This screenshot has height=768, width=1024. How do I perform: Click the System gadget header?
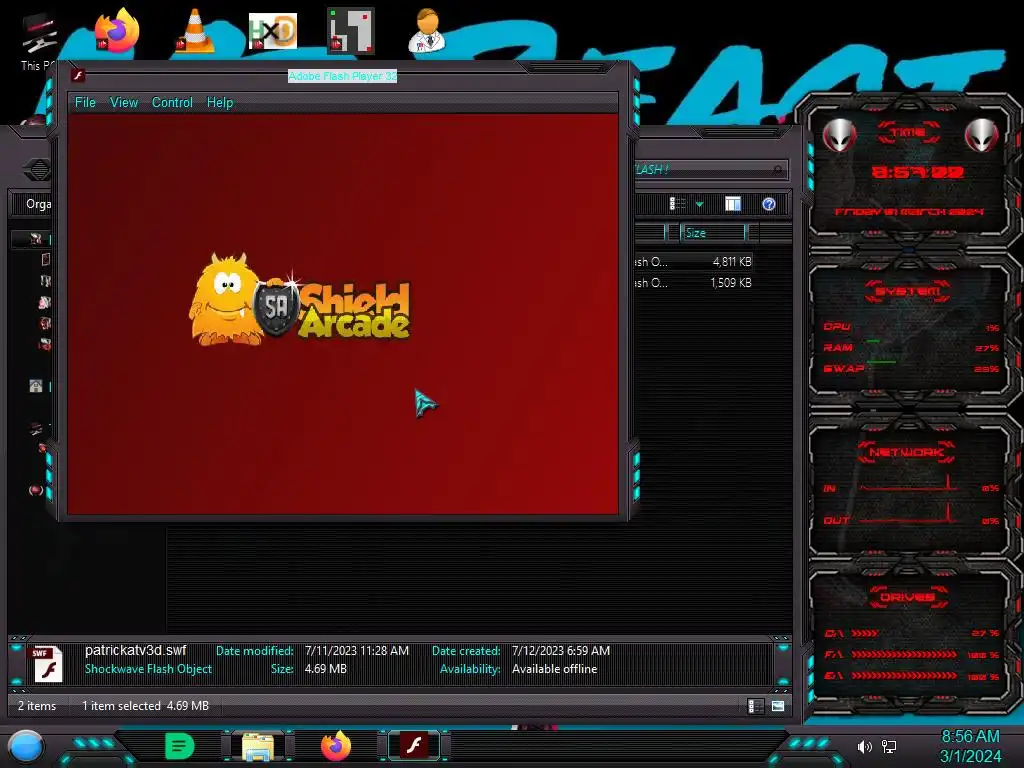[907, 291]
